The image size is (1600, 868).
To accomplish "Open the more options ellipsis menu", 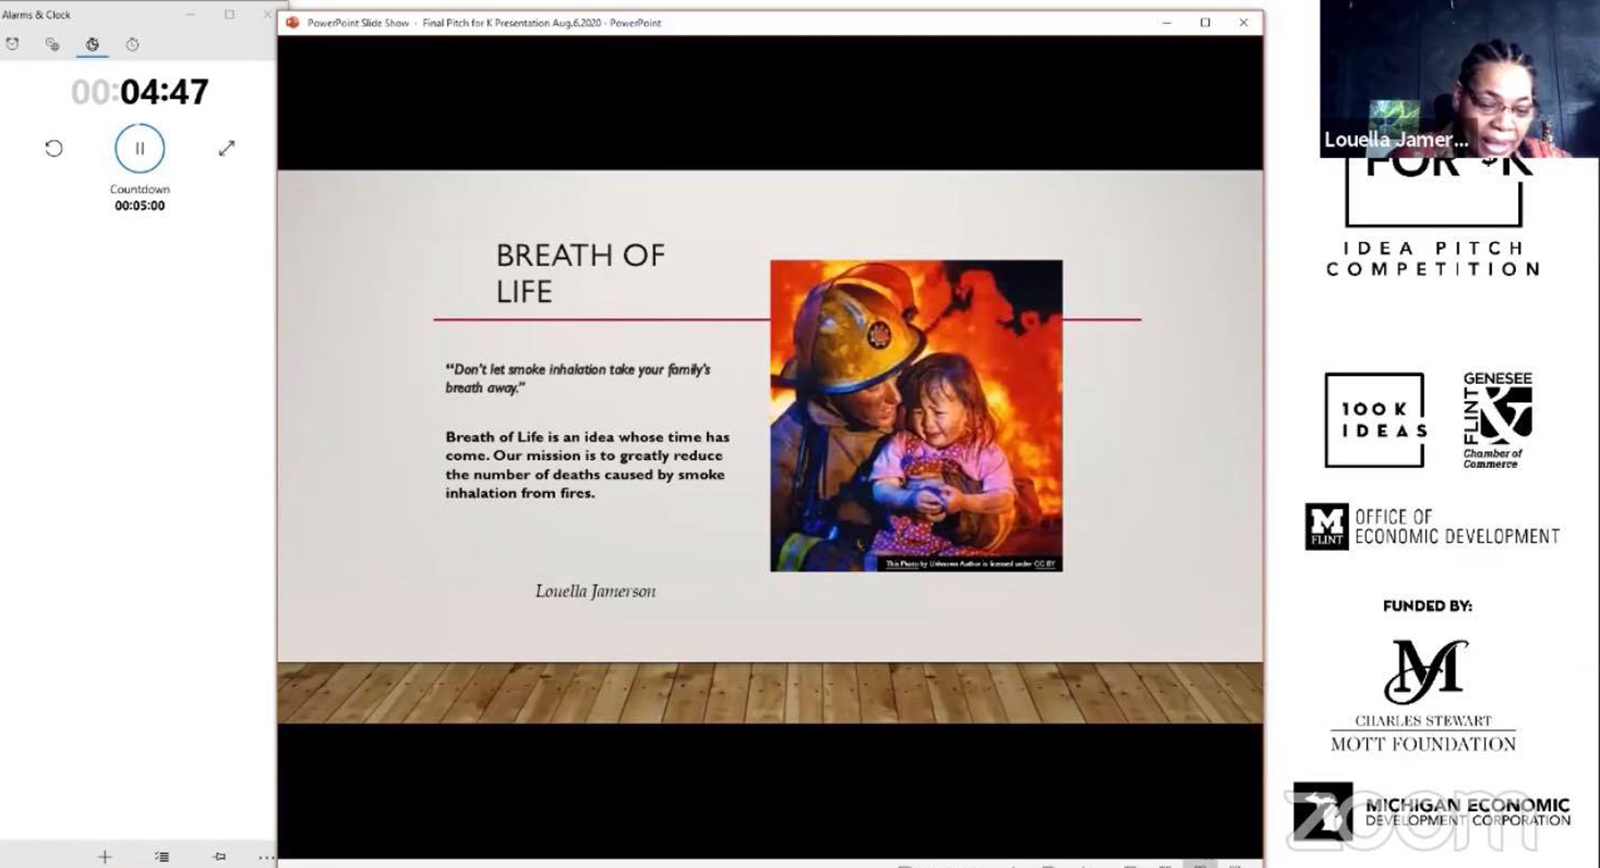I will point(265,856).
